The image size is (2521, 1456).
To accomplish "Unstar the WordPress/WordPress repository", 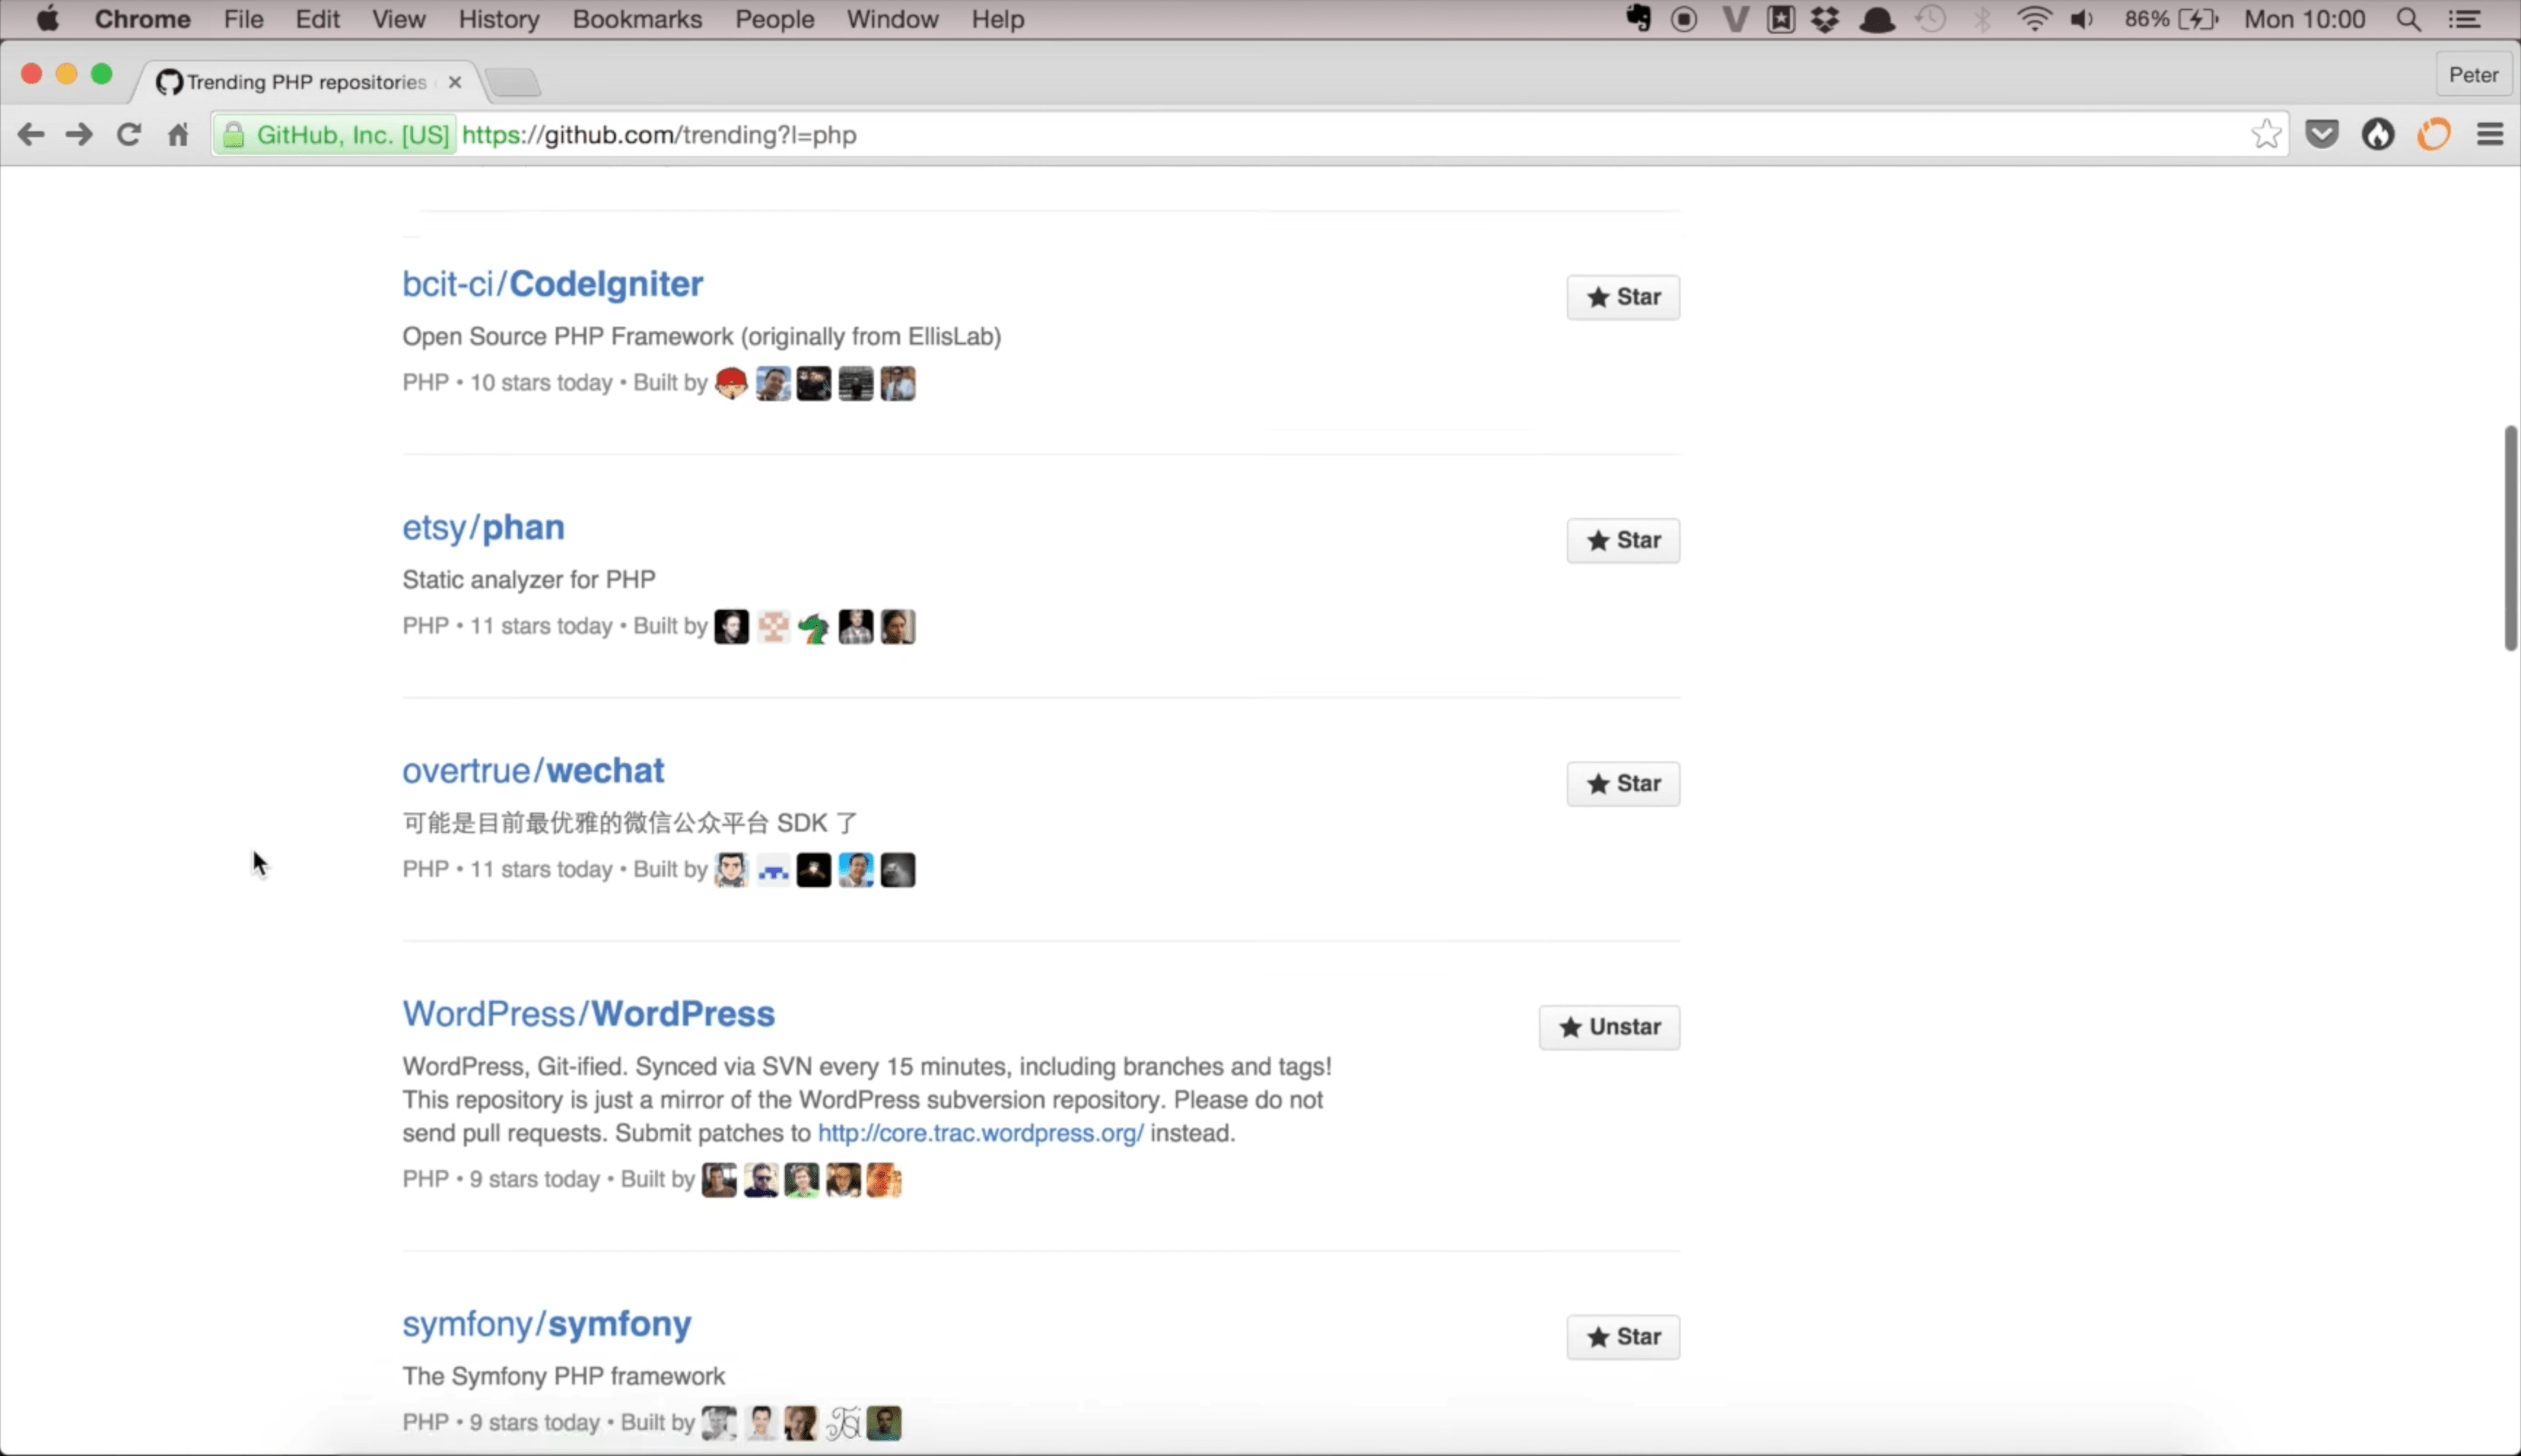I will (1609, 1027).
